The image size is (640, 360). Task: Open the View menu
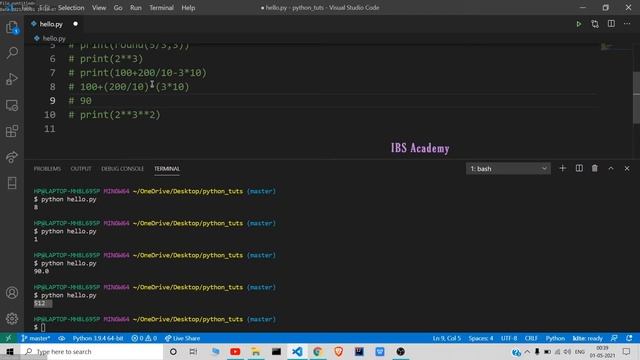99,8
